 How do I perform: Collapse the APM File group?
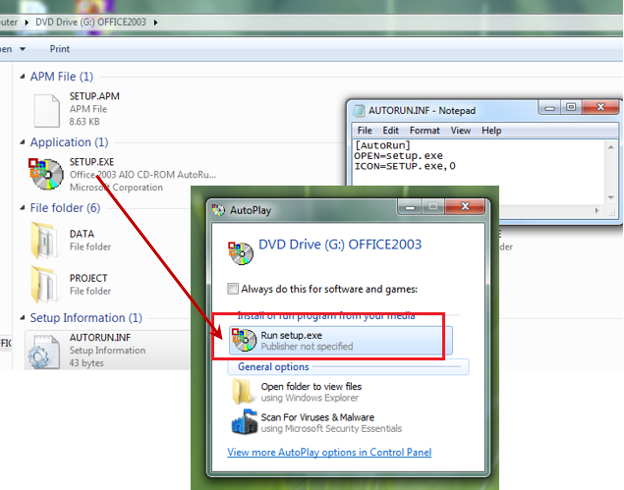(22, 76)
